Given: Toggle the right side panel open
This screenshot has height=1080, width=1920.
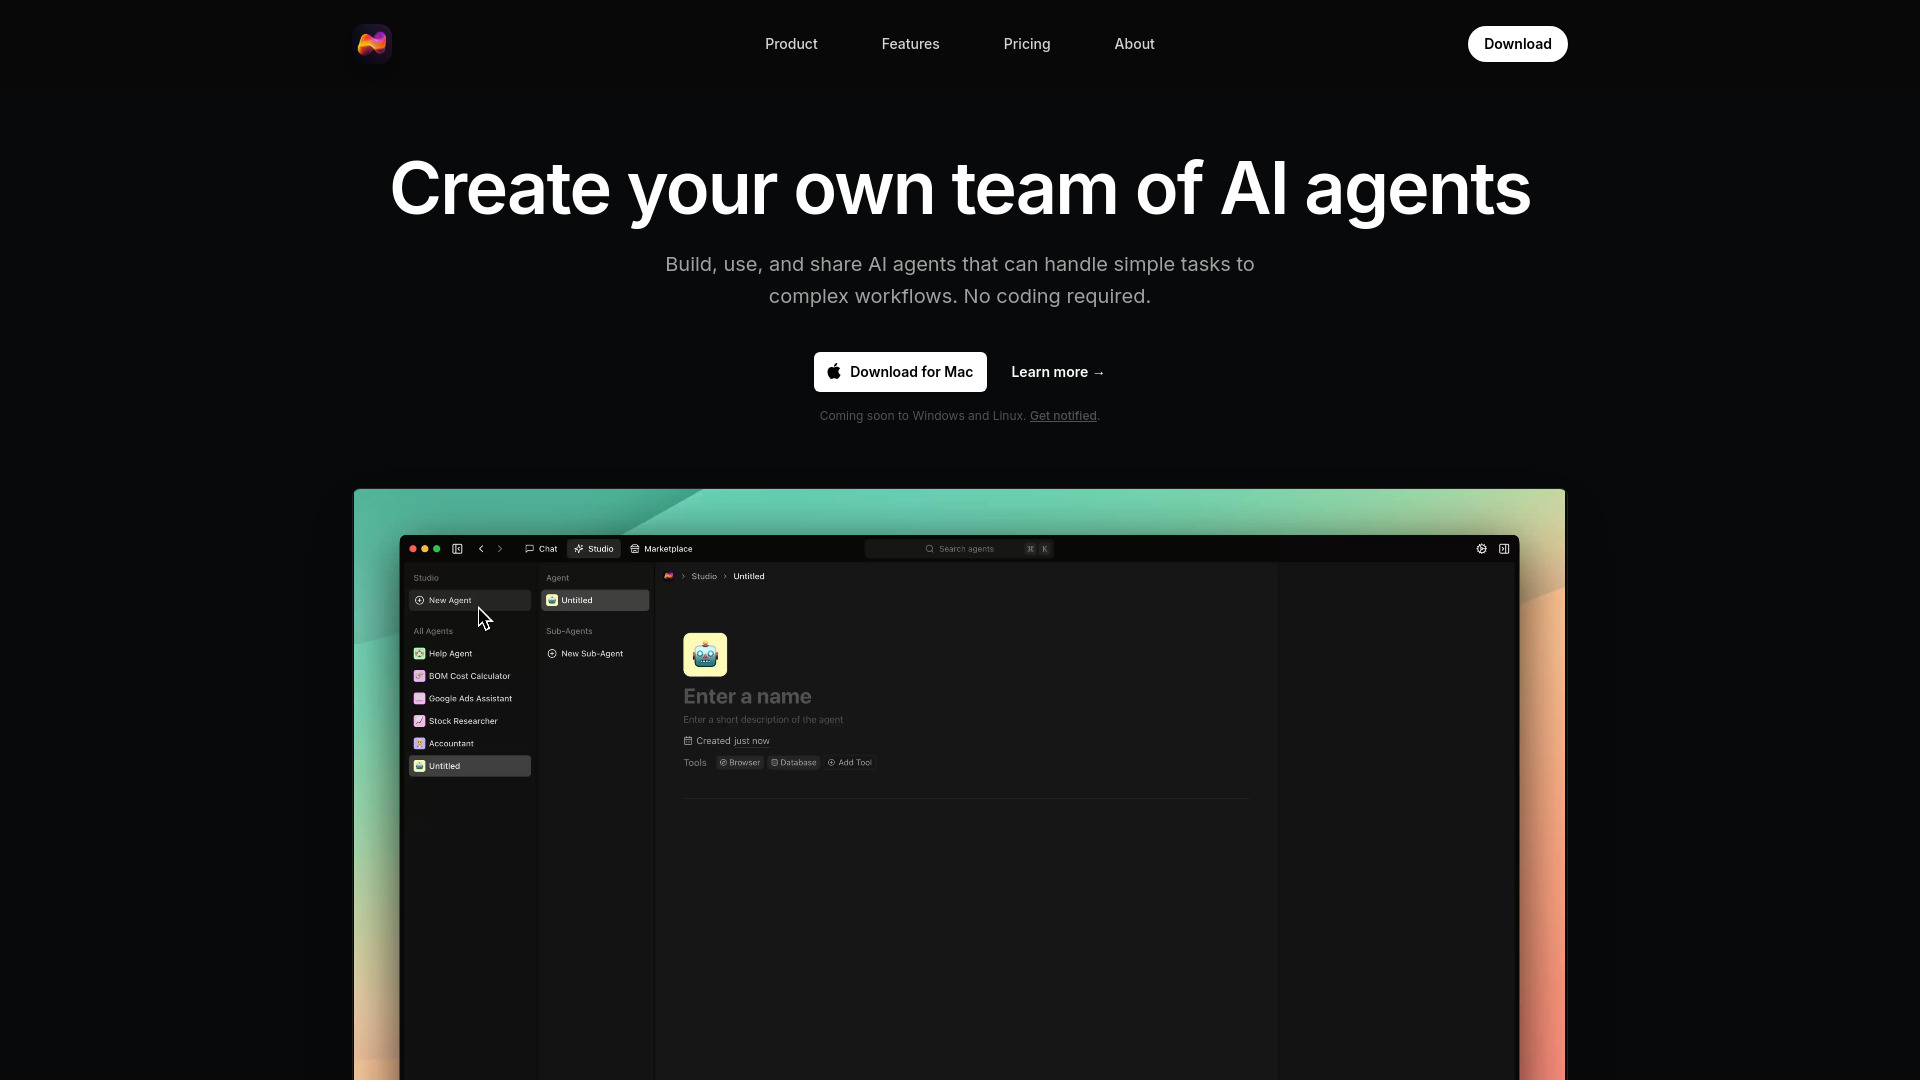Looking at the screenshot, I should (1504, 548).
